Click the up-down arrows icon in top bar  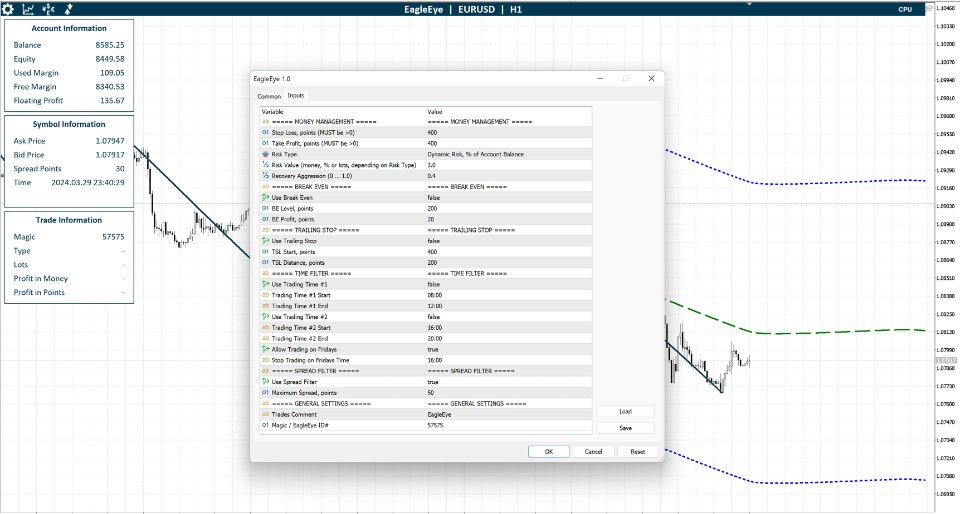[68, 9]
